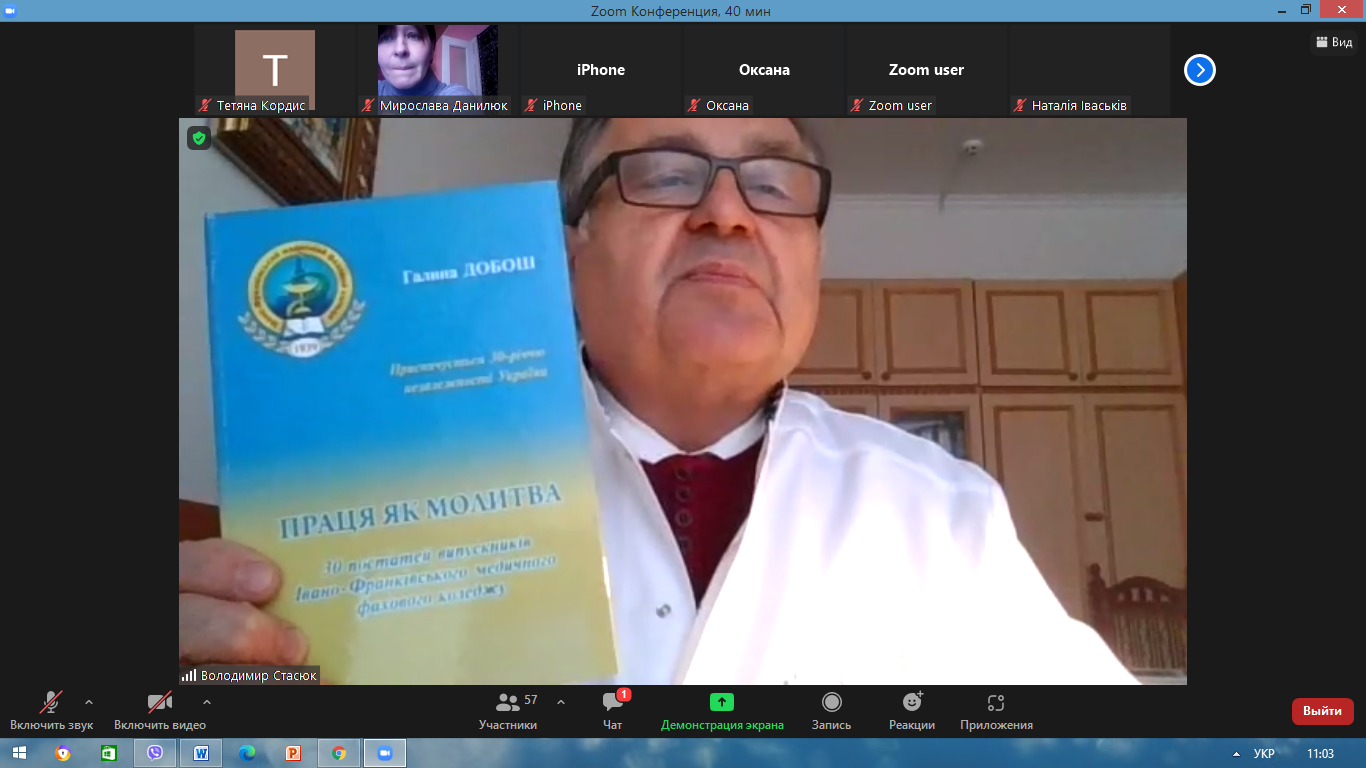Show next participants with blue arrow button
This screenshot has height=768, width=1366.
pos(1199,70)
